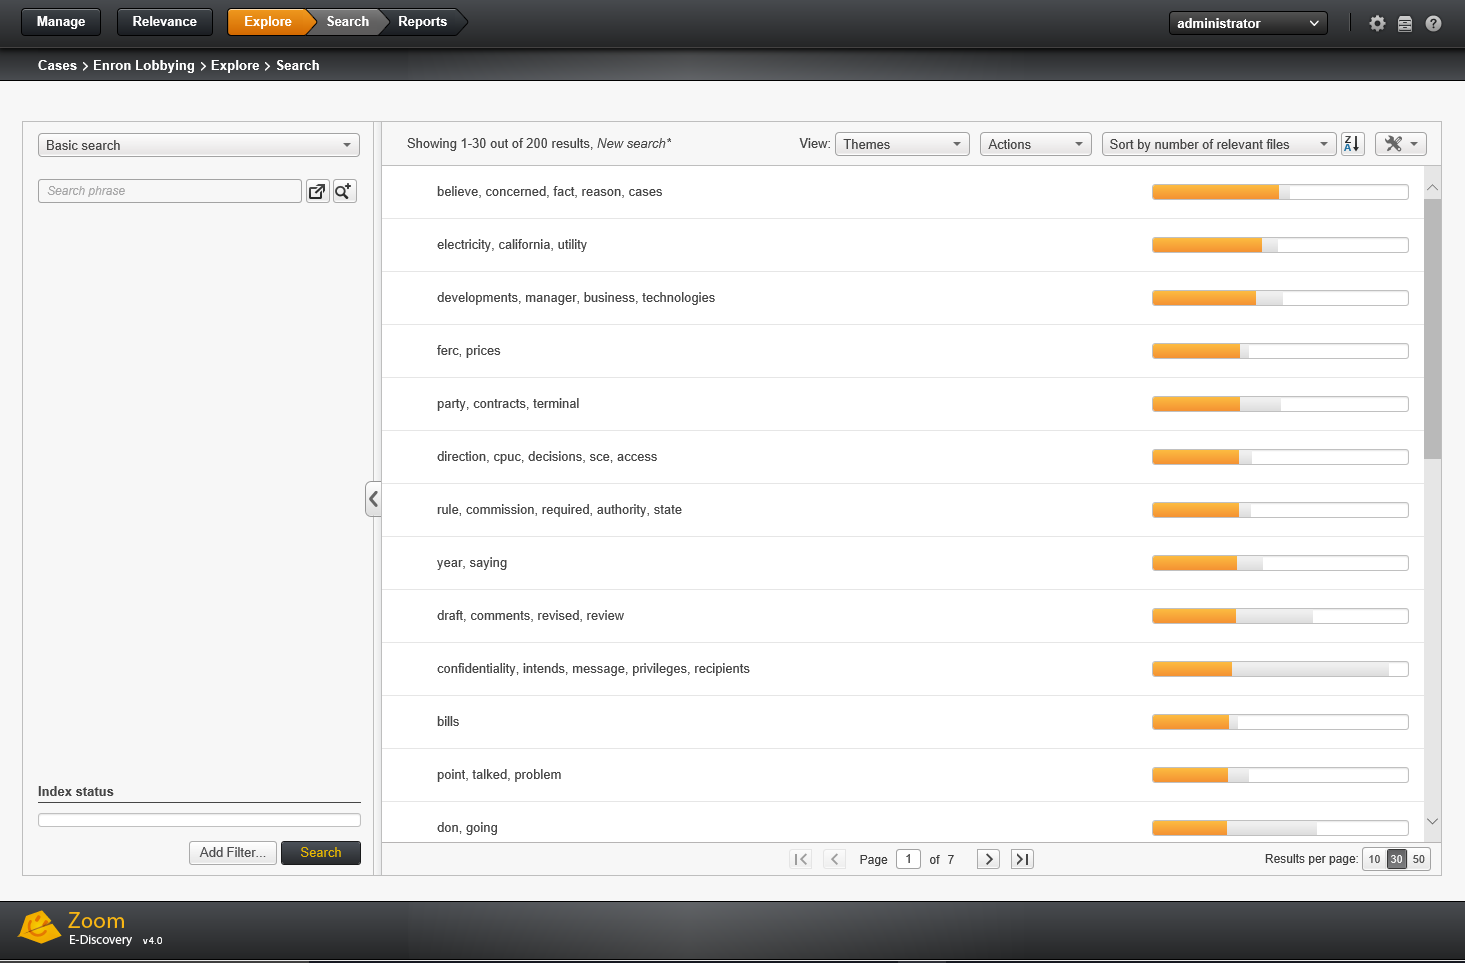Open the Actions dropdown
This screenshot has height=963, width=1465.
(1035, 143)
